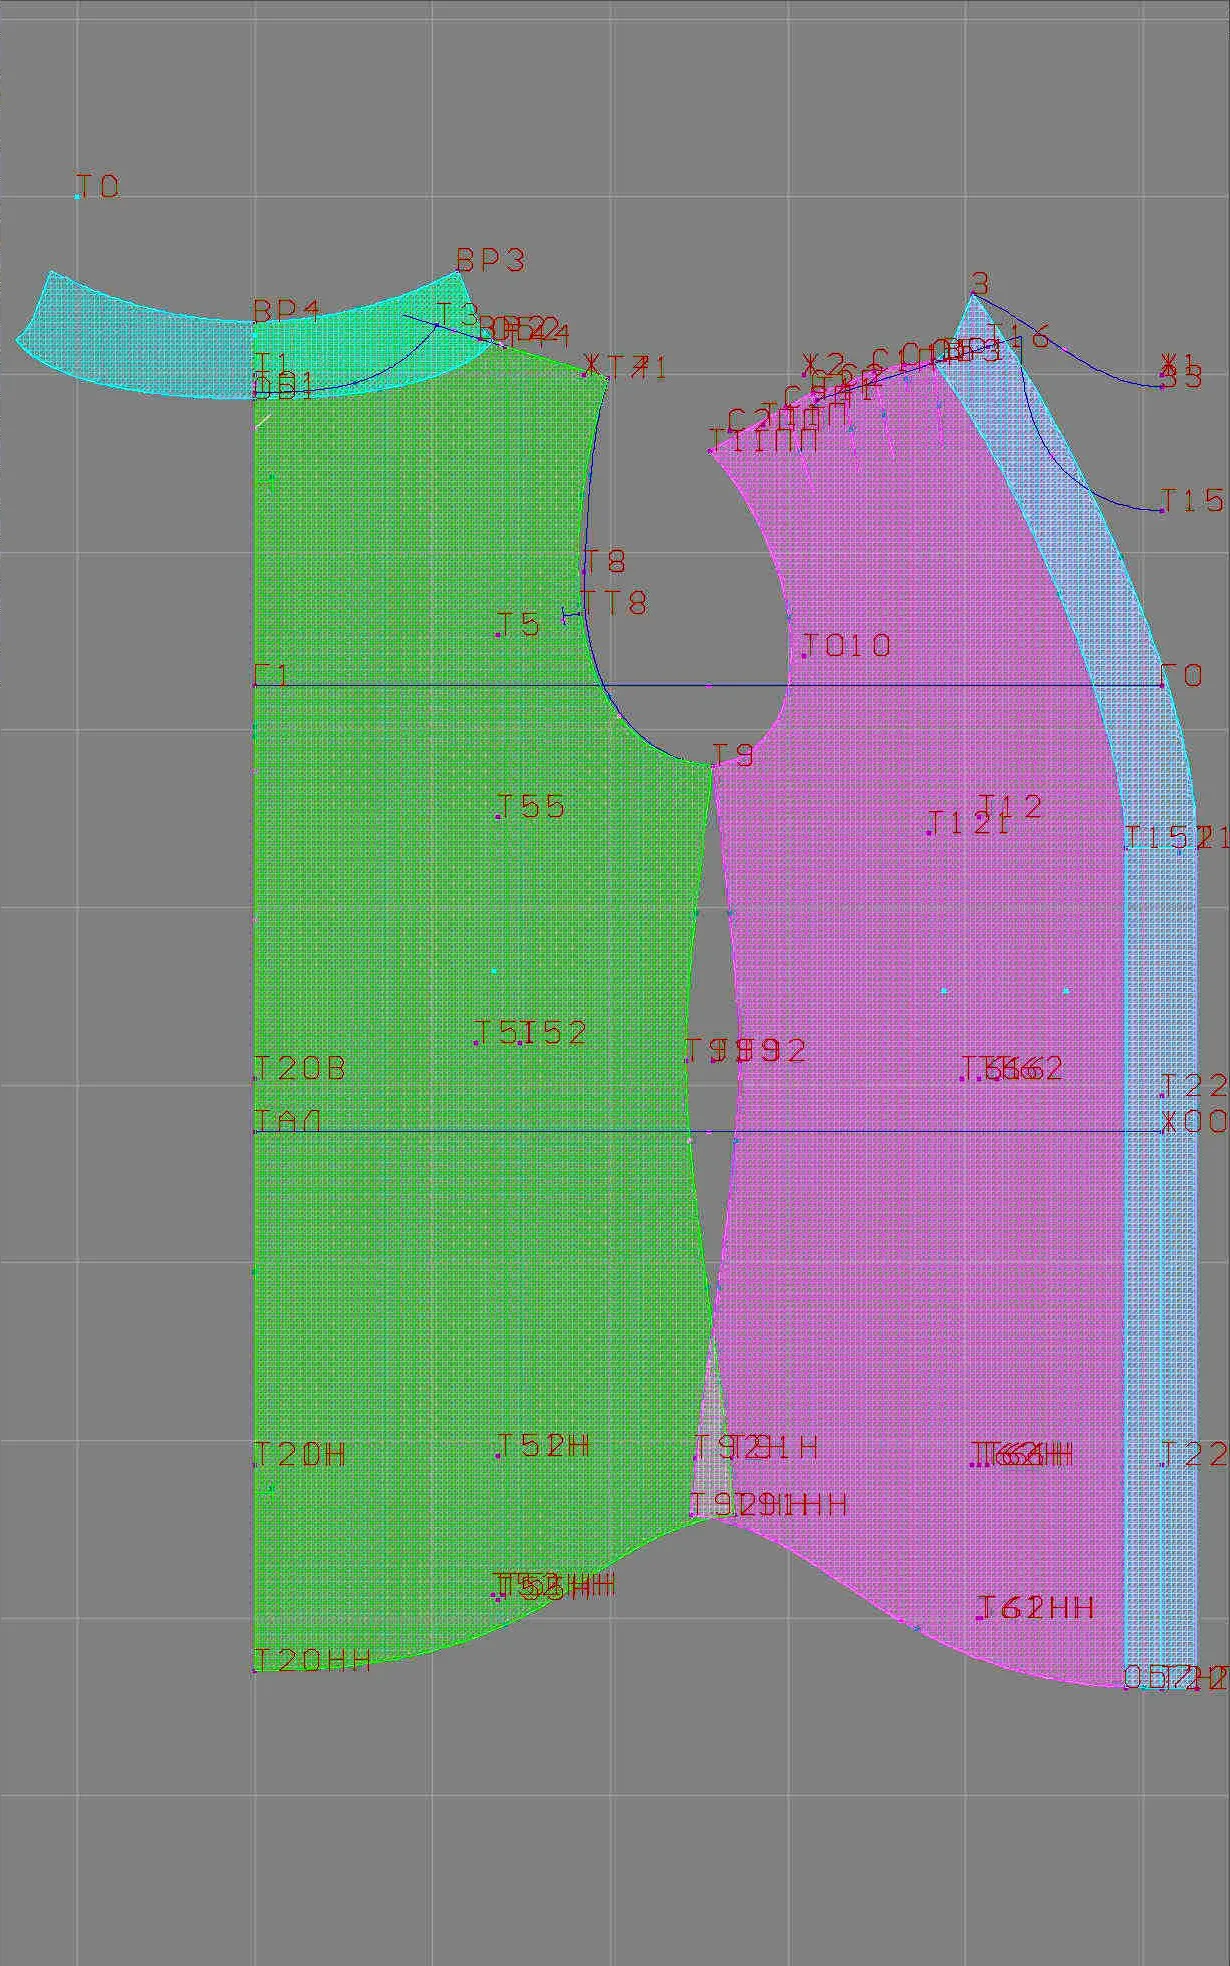Click point T8 on the armhole curve
1230x1966 pixels.
pos(584,572)
